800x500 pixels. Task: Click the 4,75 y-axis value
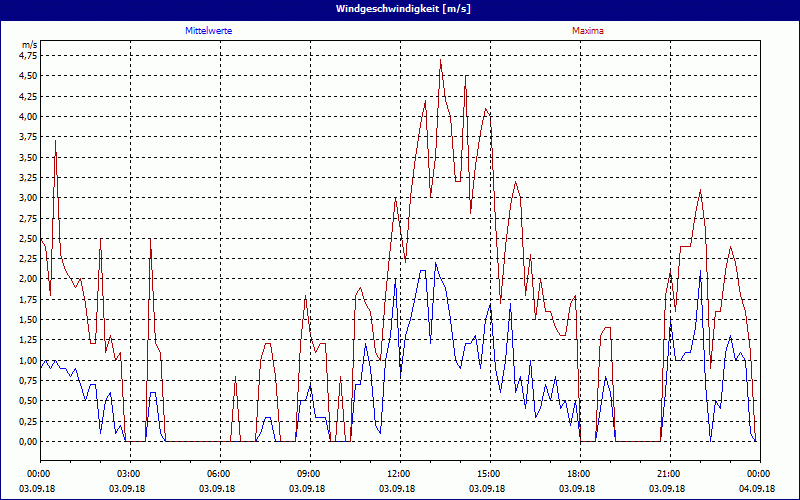coord(28,56)
